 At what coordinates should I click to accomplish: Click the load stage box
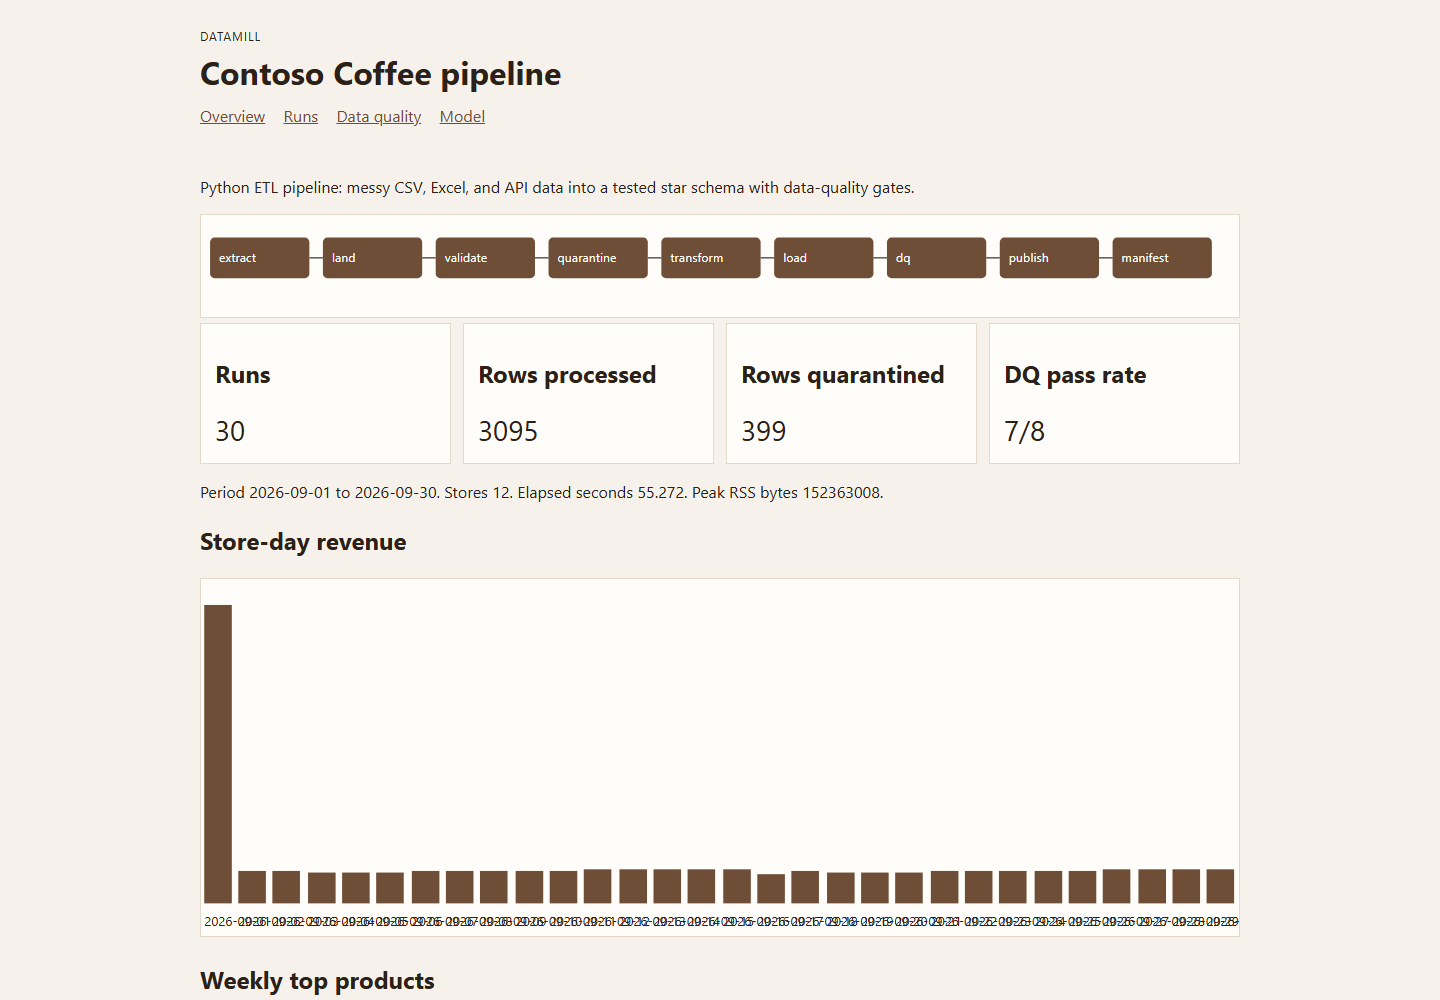click(824, 258)
